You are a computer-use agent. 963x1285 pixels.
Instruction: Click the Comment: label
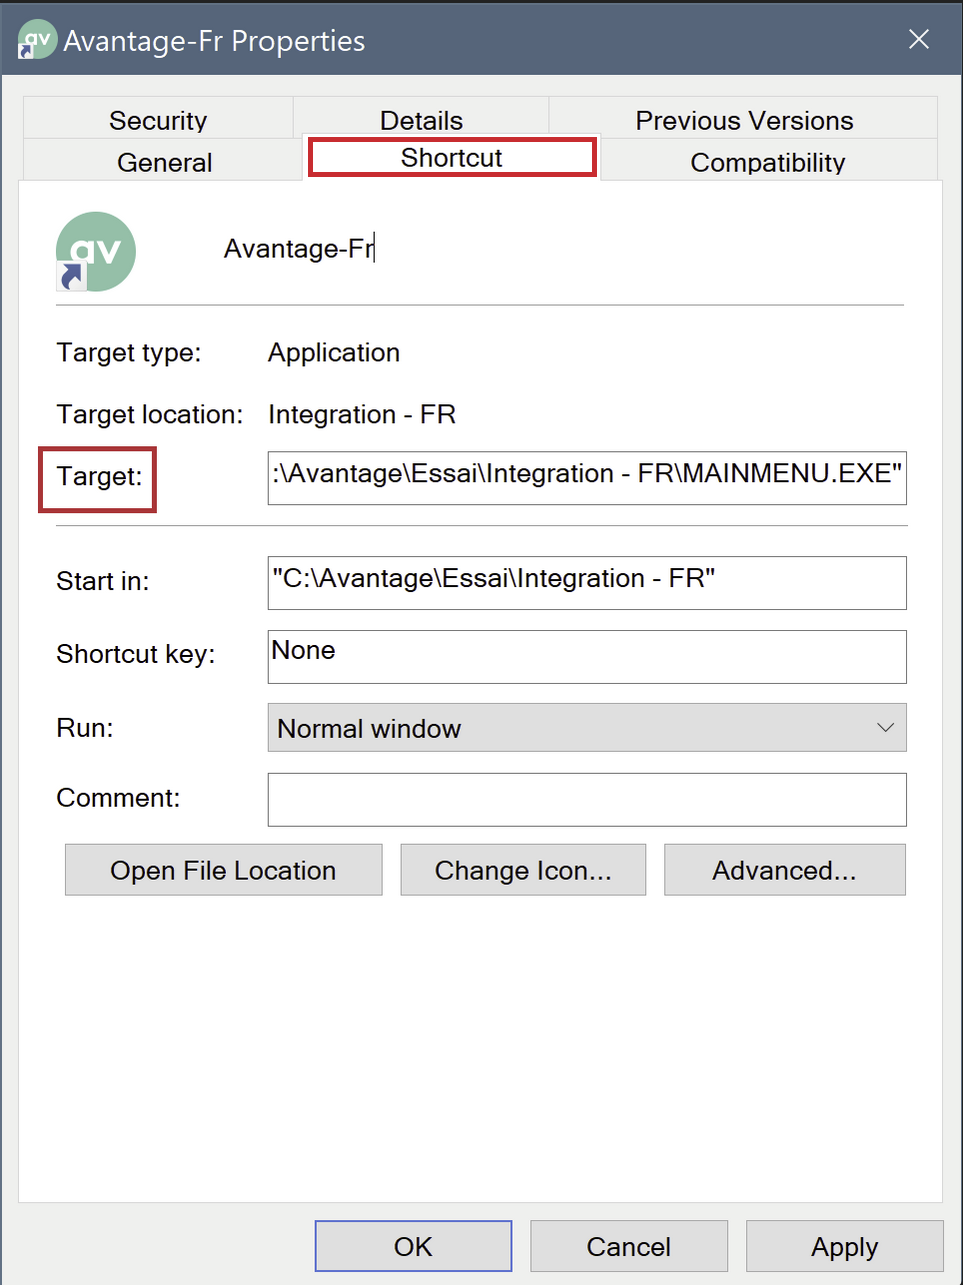click(118, 798)
